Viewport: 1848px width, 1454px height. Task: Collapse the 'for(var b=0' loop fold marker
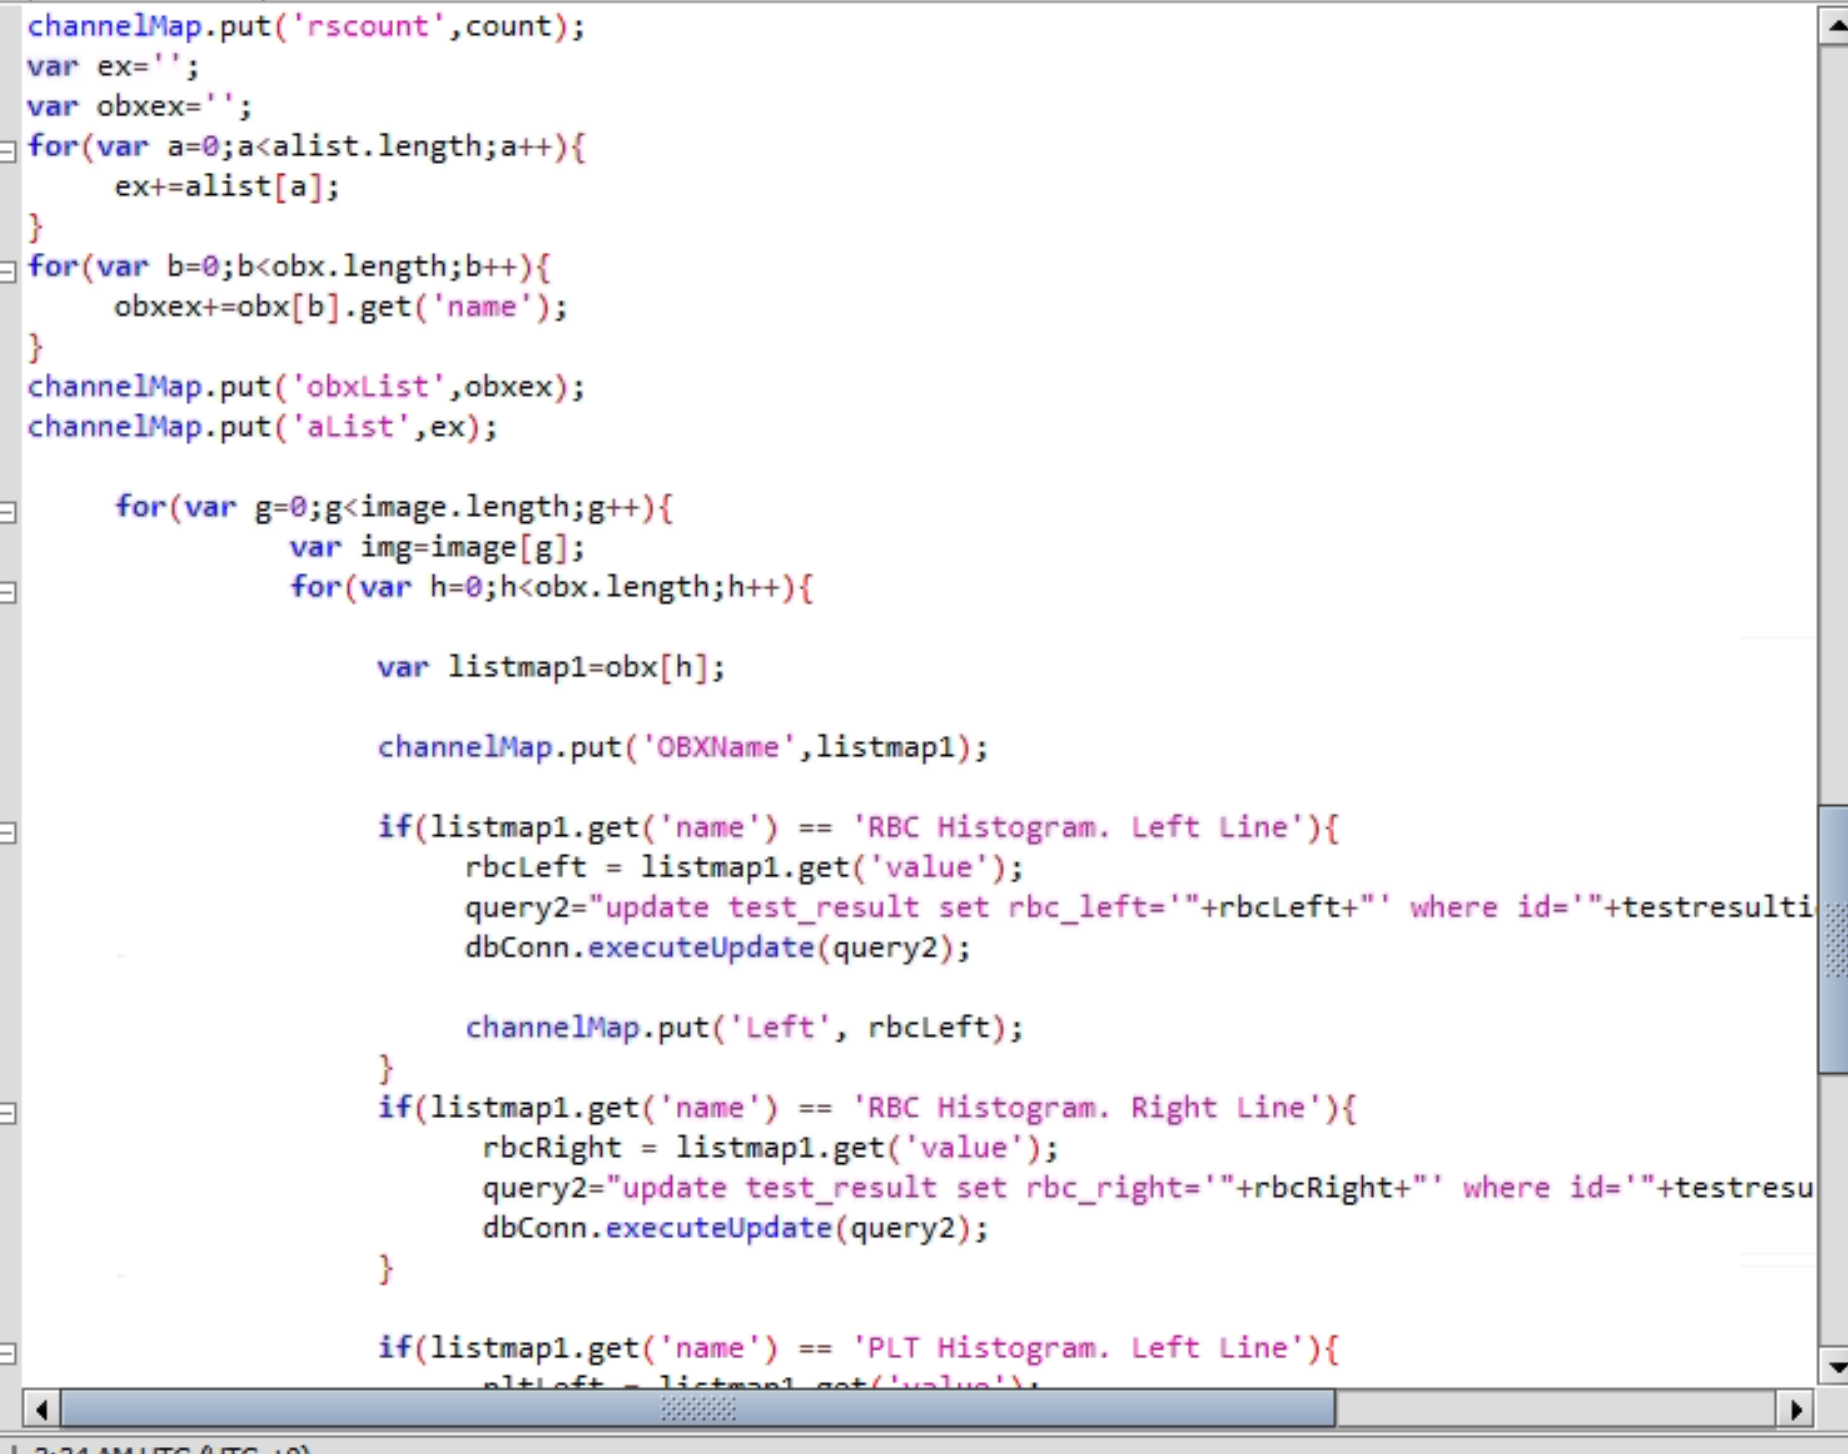8,270
